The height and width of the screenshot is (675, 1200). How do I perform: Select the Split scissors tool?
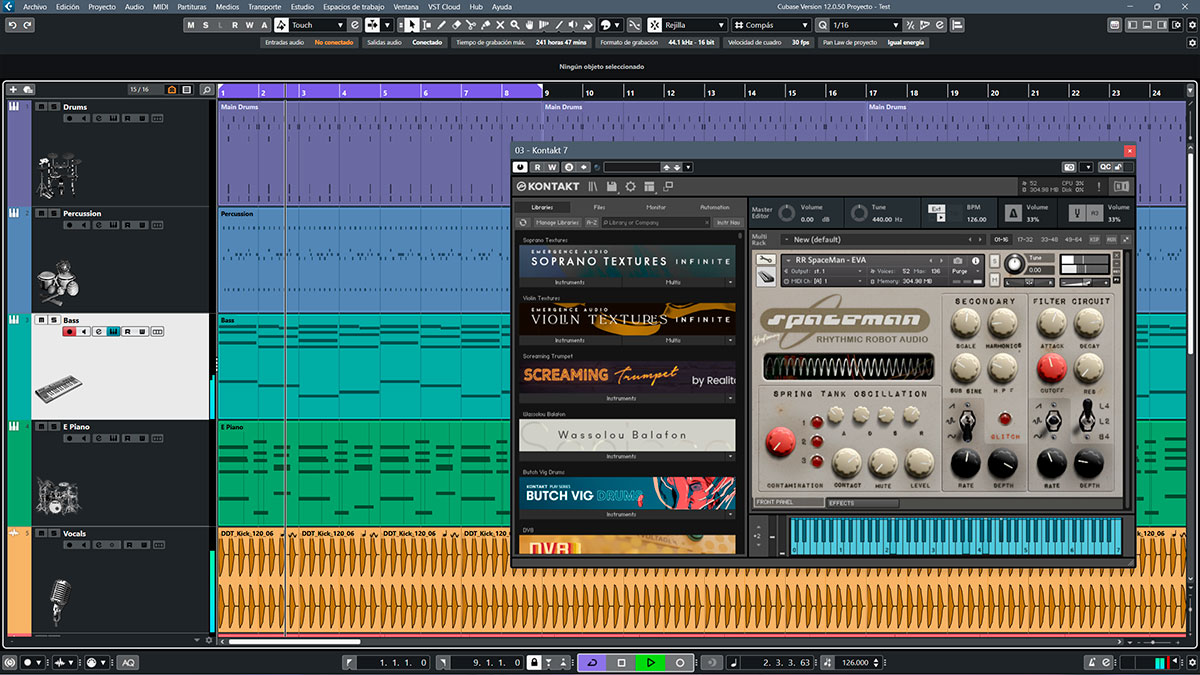pyautogui.click(x=471, y=25)
